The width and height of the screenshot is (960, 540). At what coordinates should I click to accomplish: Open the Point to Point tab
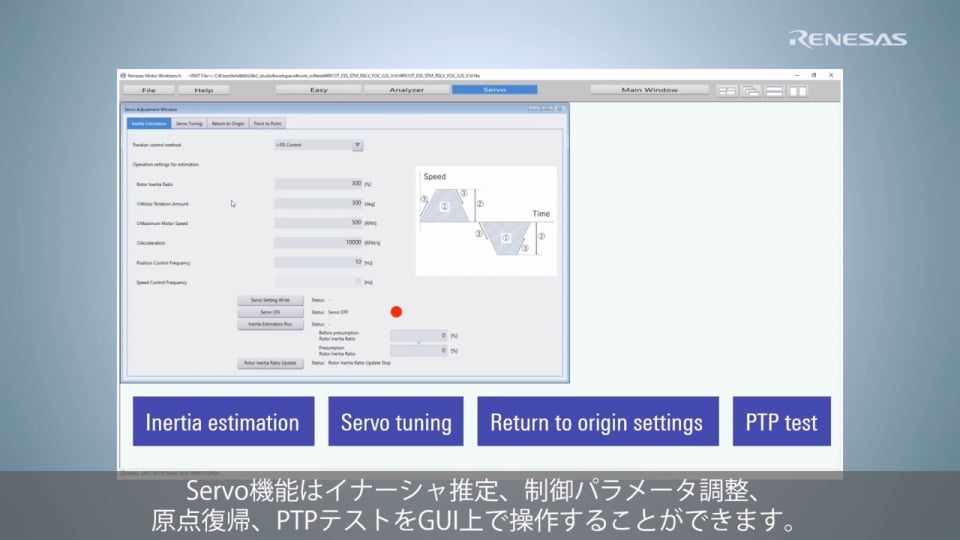[268, 123]
